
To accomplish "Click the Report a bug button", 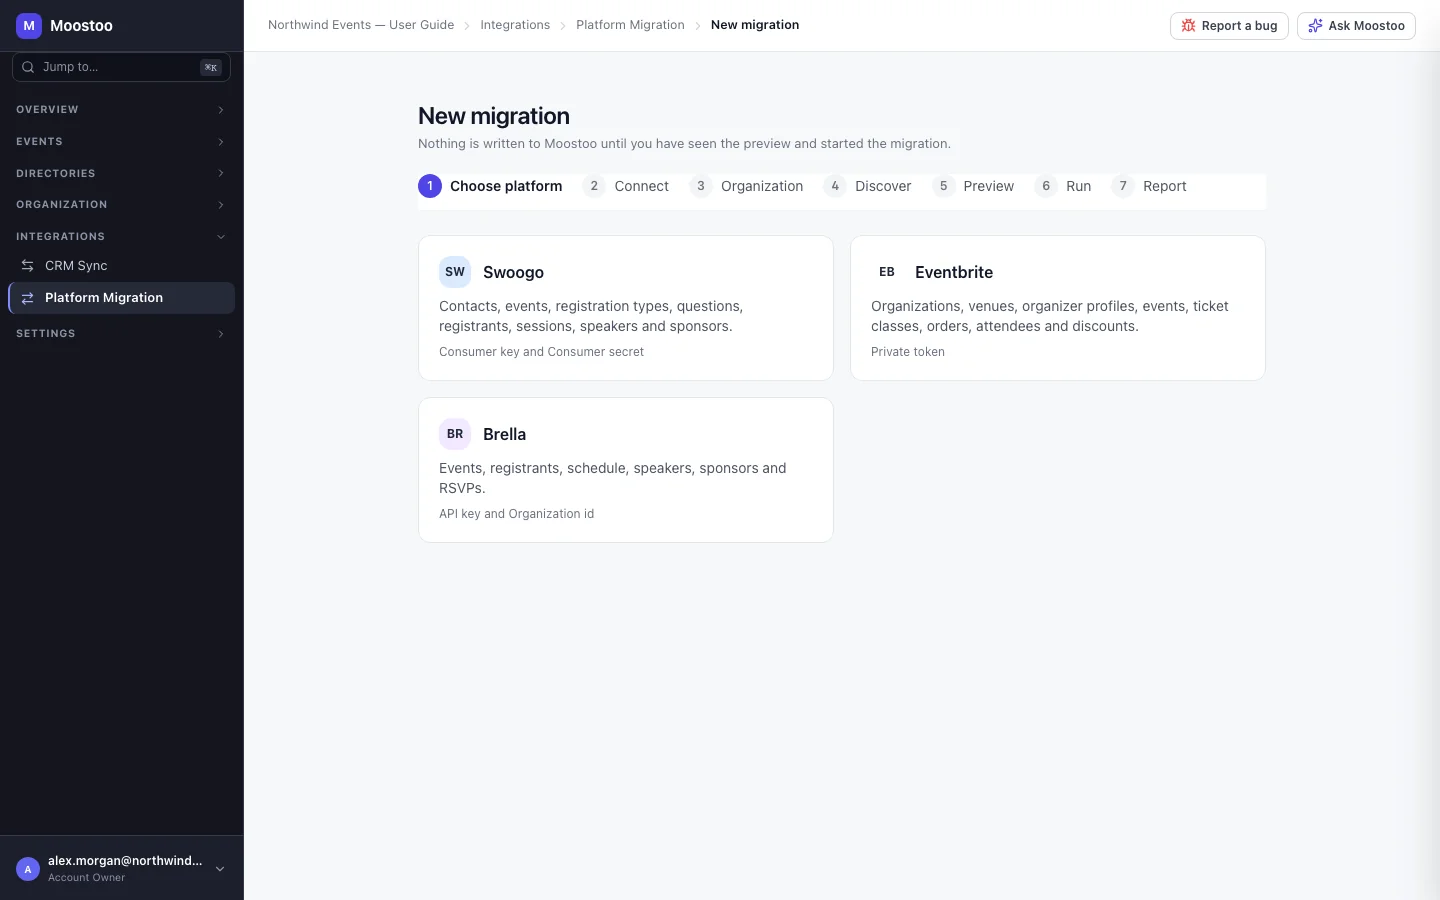I will coord(1229,26).
